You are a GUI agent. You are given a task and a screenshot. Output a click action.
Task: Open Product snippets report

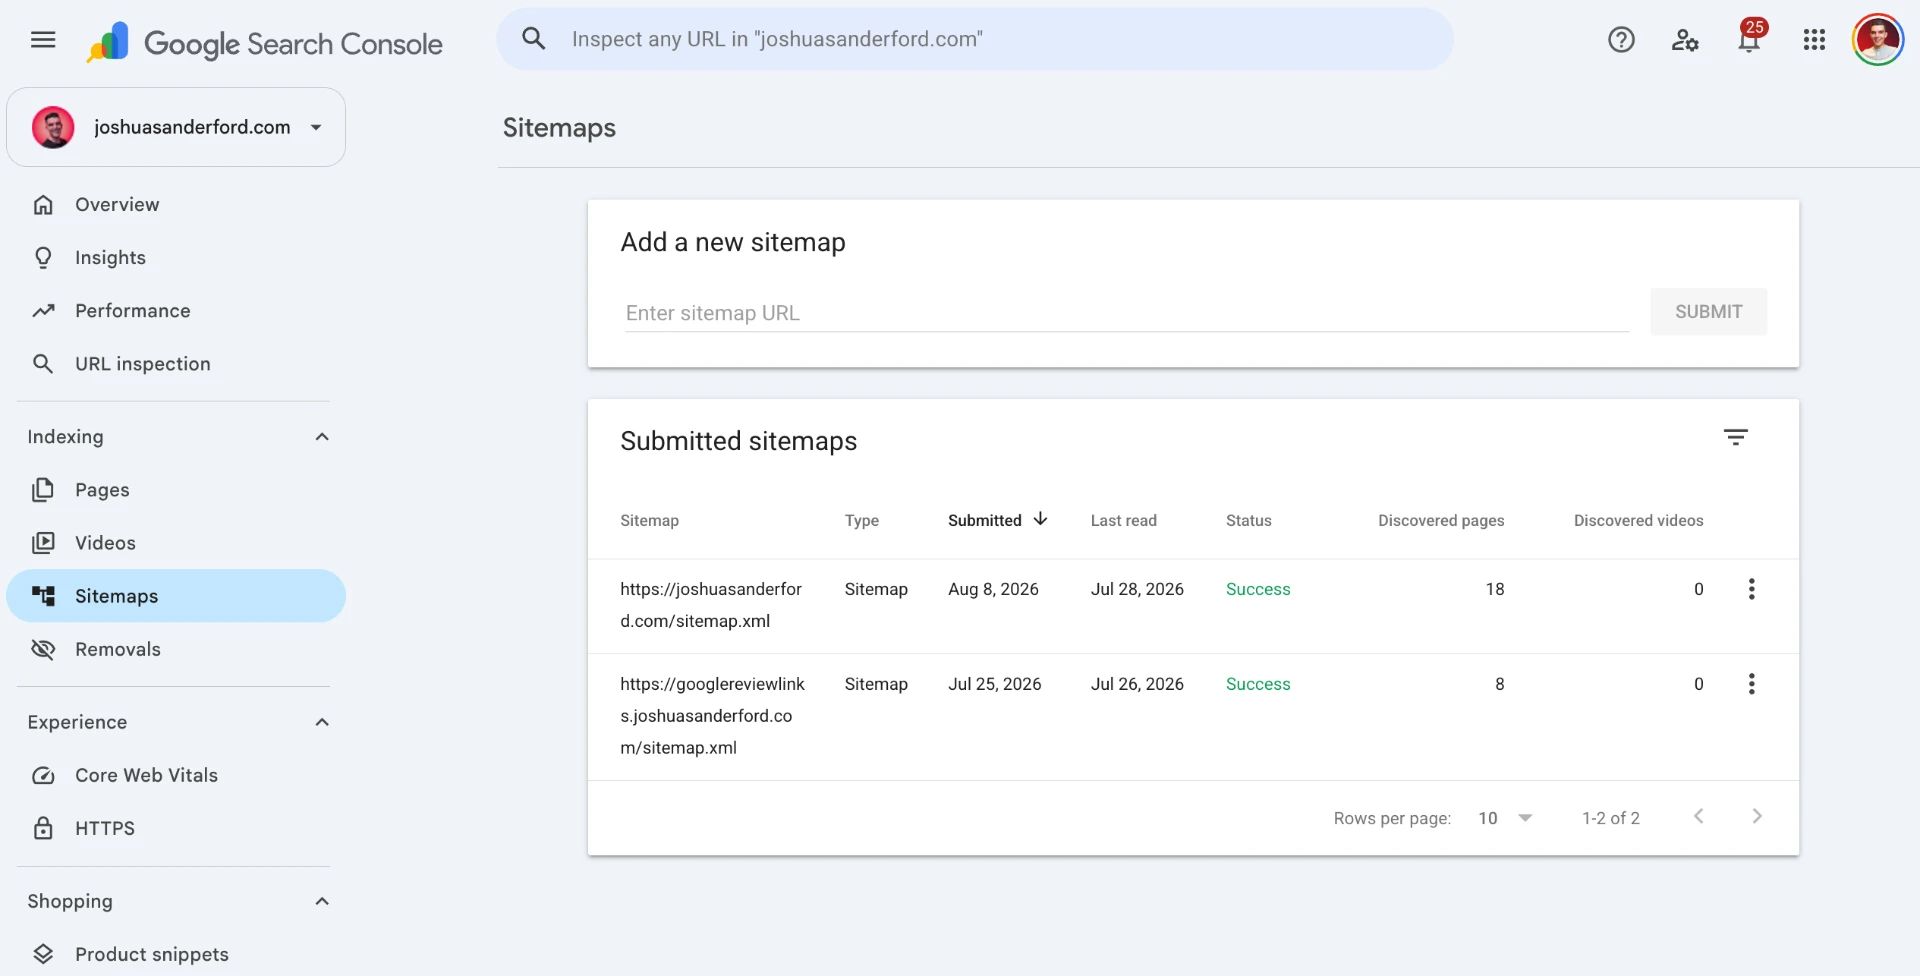(176, 954)
